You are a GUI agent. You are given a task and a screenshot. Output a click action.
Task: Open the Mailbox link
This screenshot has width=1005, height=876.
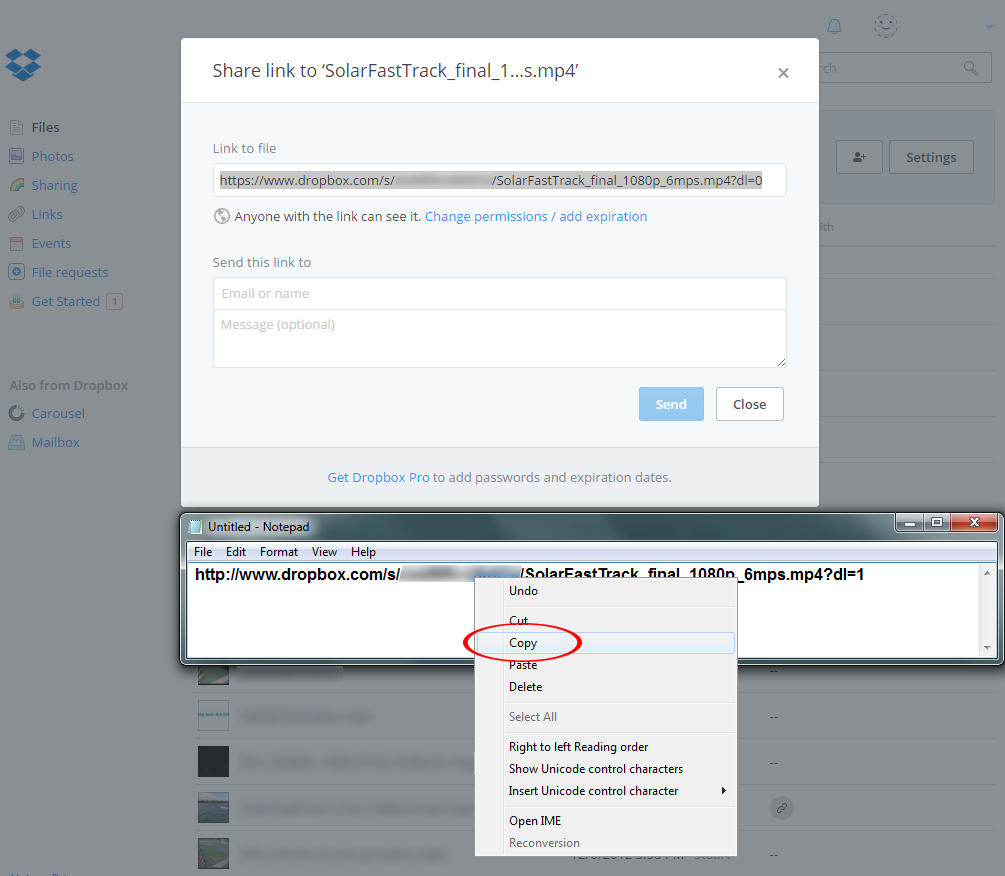click(x=56, y=442)
